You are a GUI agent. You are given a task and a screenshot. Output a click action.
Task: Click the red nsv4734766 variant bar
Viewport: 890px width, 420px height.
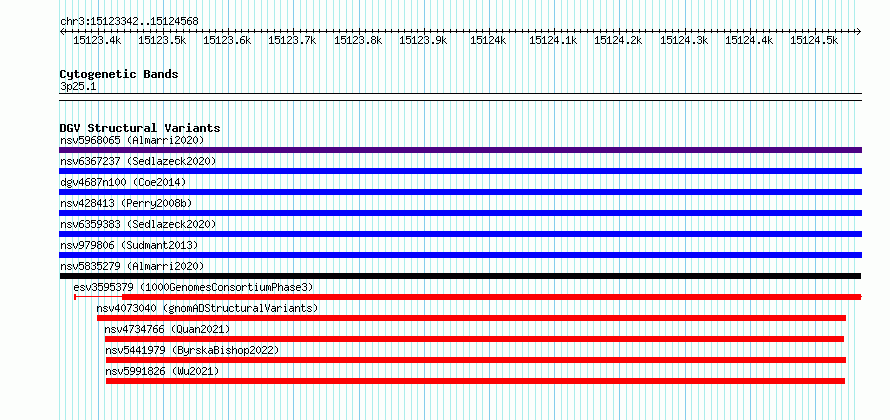(475, 339)
